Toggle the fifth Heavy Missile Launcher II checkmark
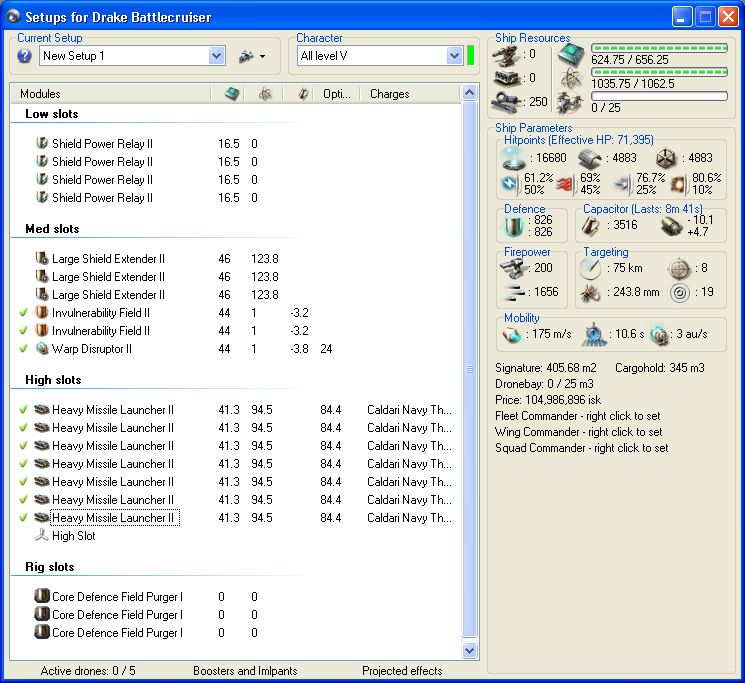 coord(23,482)
